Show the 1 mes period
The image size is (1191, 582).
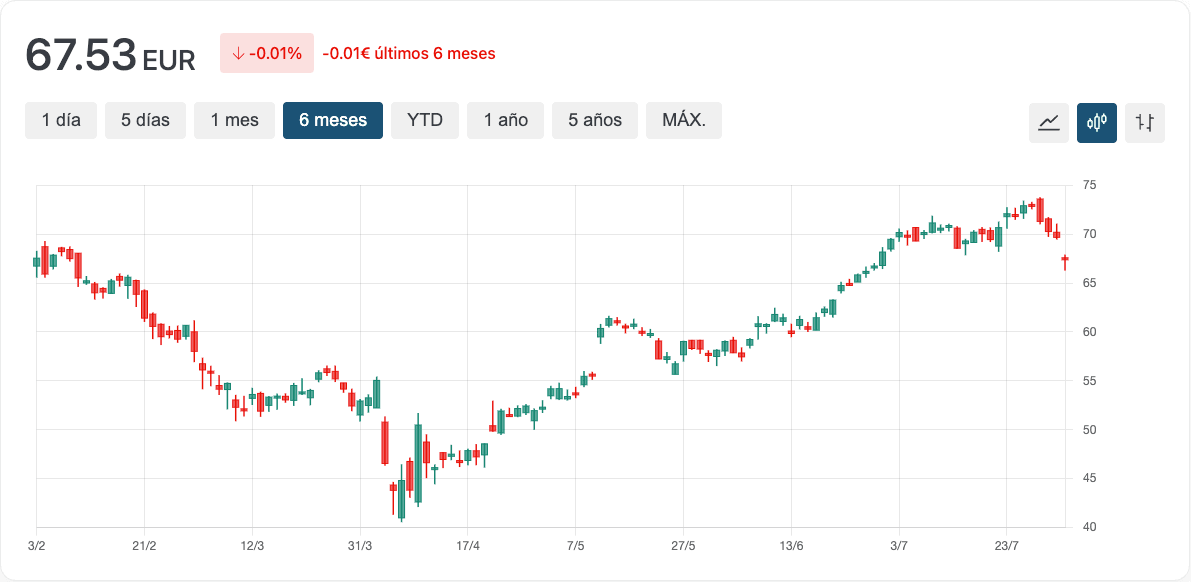(x=234, y=120)
